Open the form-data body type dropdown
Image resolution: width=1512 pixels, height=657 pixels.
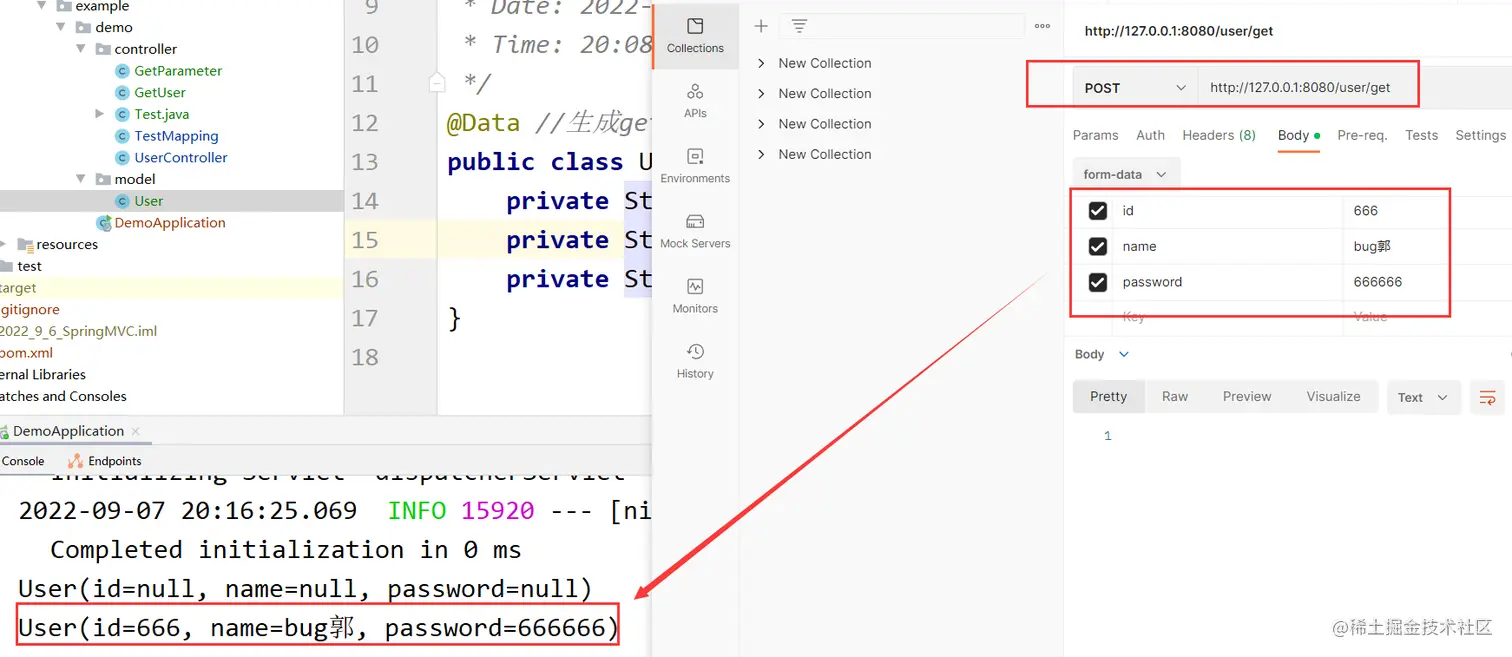(x=1125, y=174)
